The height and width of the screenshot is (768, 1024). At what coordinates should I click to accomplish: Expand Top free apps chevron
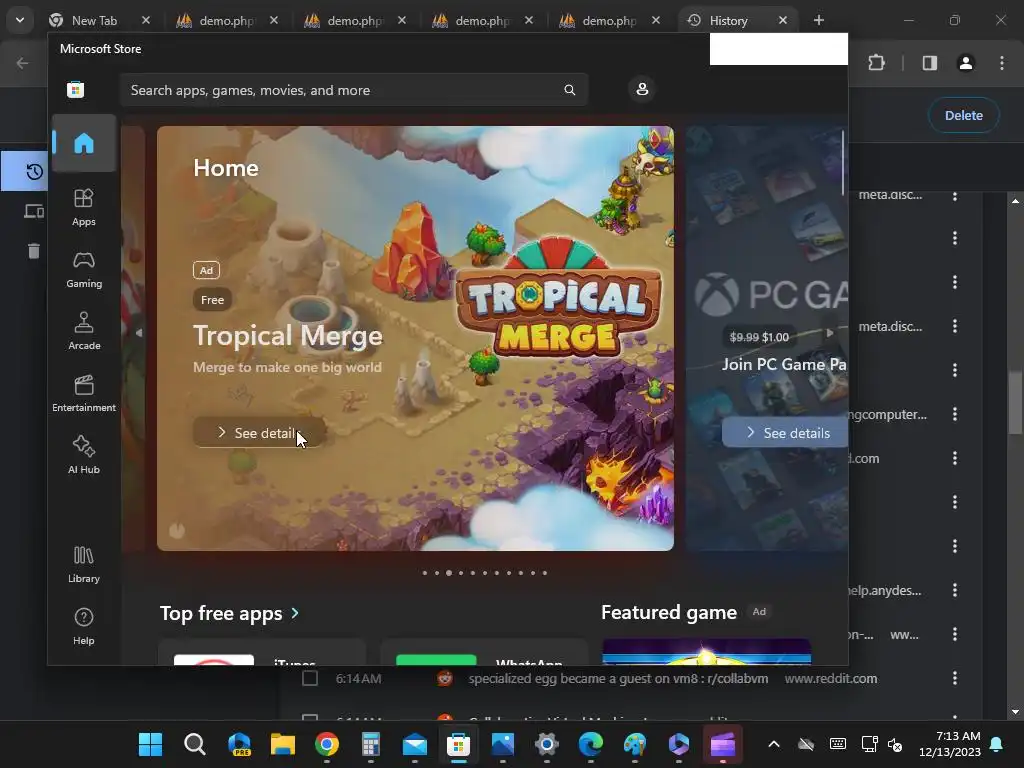pos(295,613)
